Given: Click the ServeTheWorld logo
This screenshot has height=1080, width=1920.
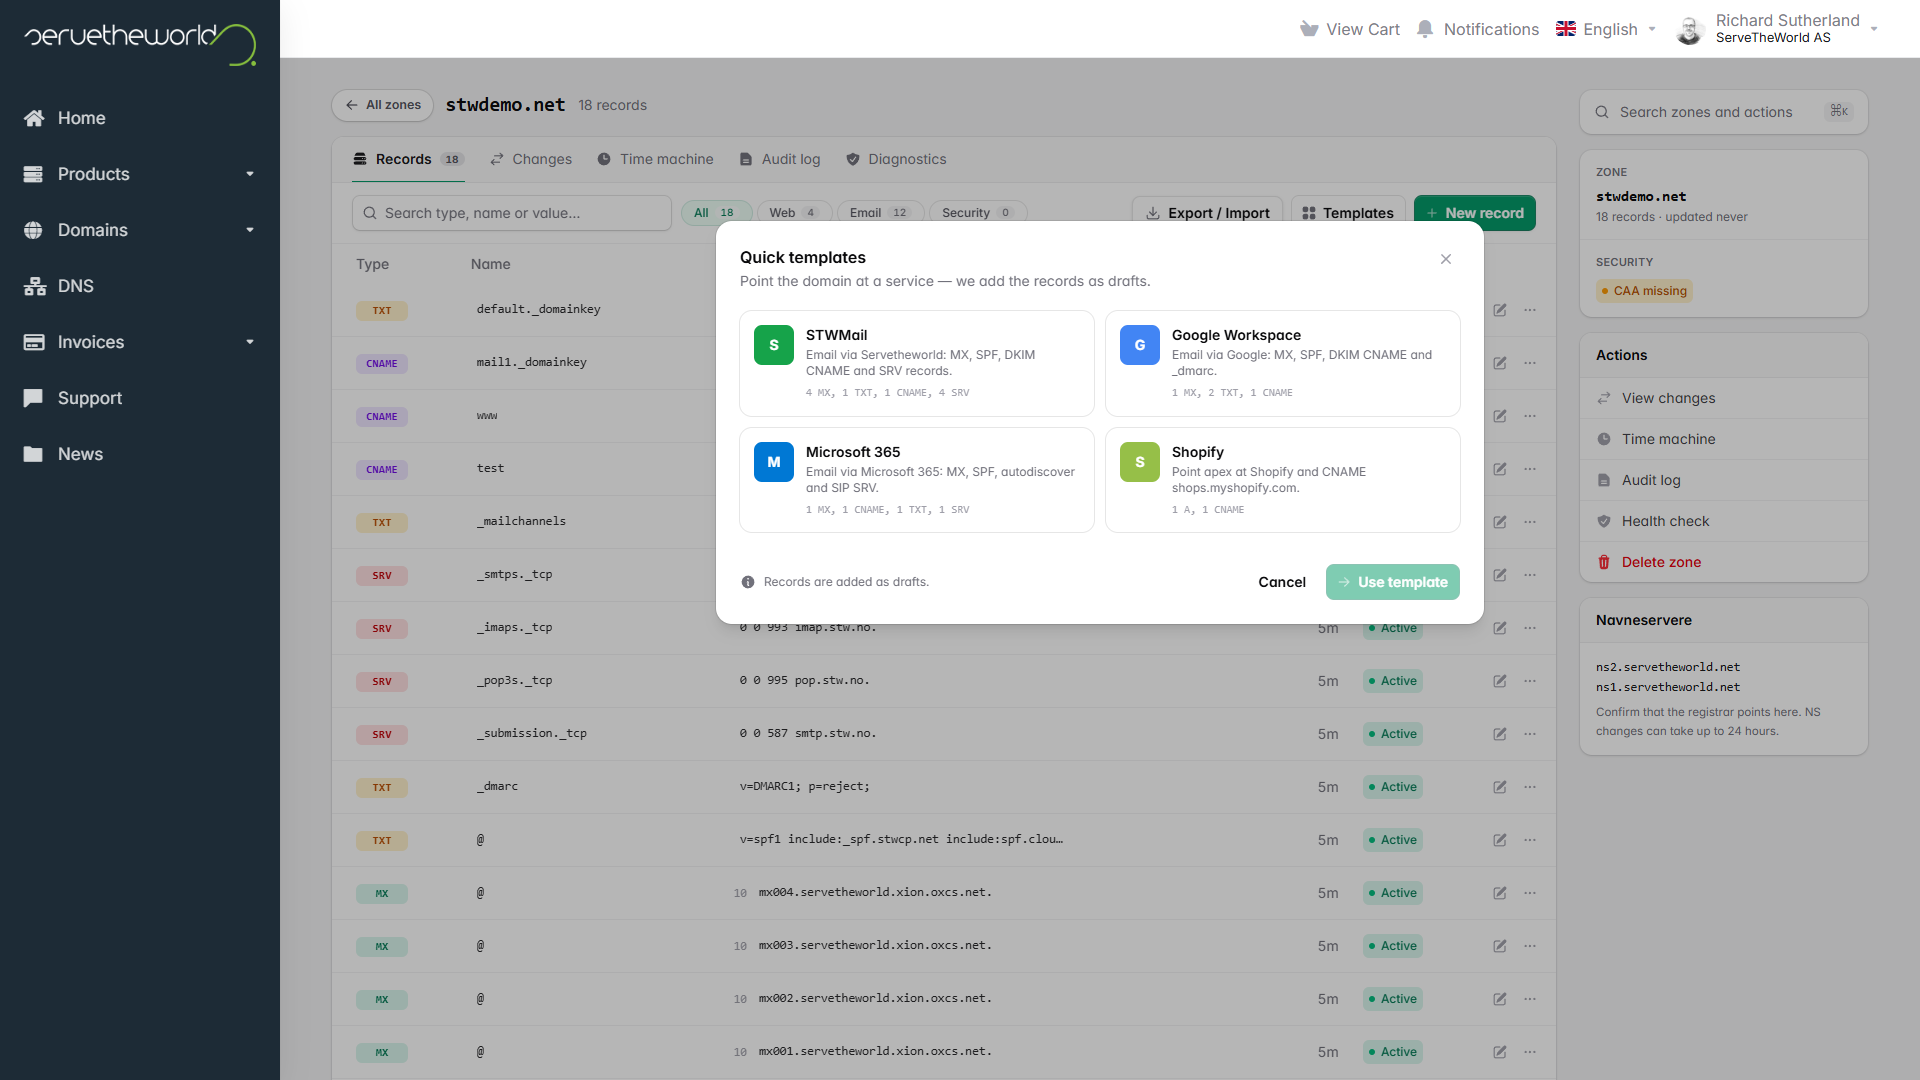Looking at the screenshot, I should [140, 43].
